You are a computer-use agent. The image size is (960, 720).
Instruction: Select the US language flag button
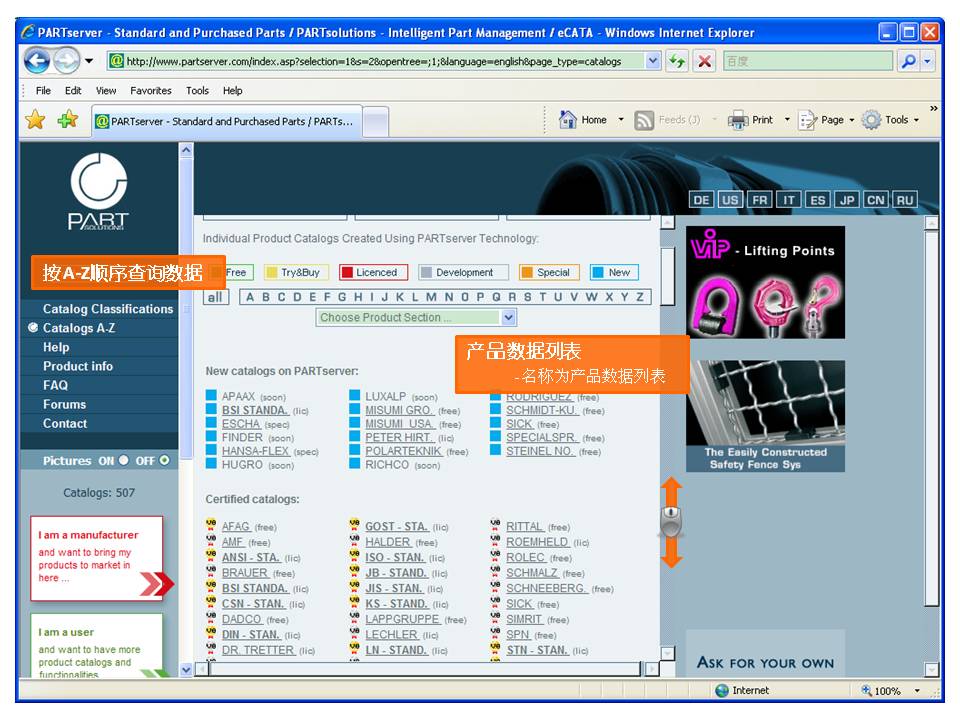pos(730,200)
